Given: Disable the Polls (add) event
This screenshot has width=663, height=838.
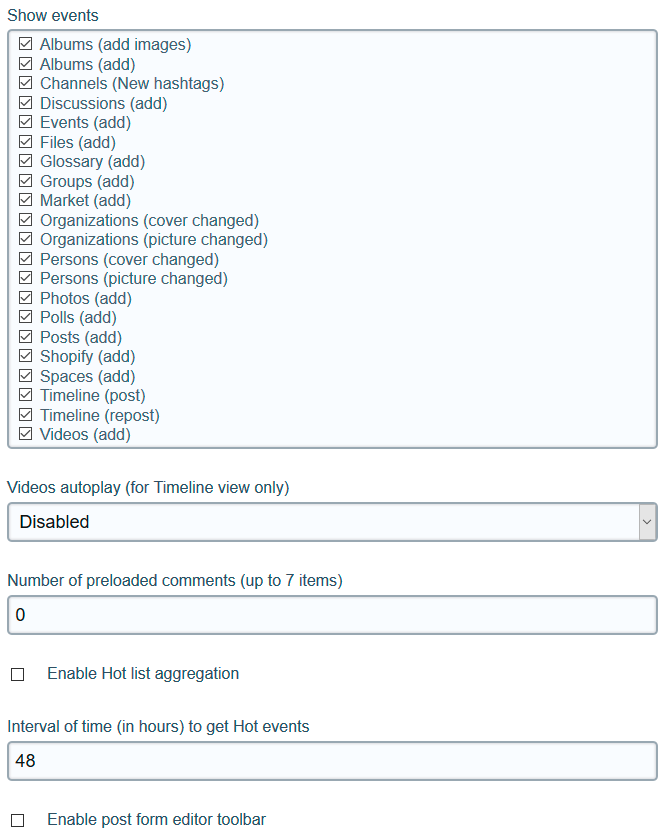Looking at the screenshot, I should (26, 318).
